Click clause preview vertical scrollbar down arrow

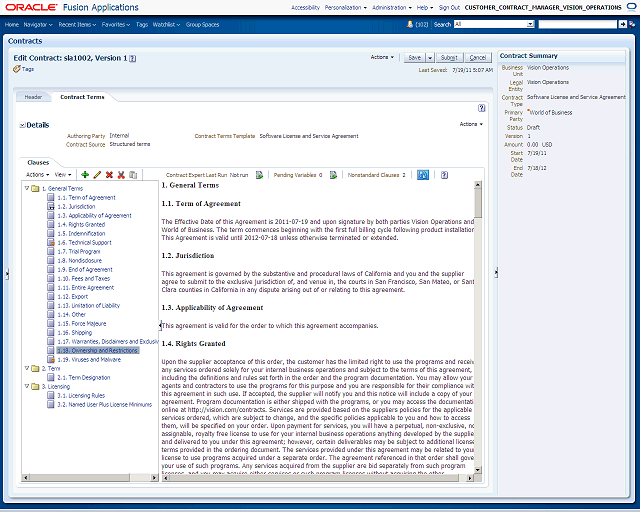coord(478,470)
